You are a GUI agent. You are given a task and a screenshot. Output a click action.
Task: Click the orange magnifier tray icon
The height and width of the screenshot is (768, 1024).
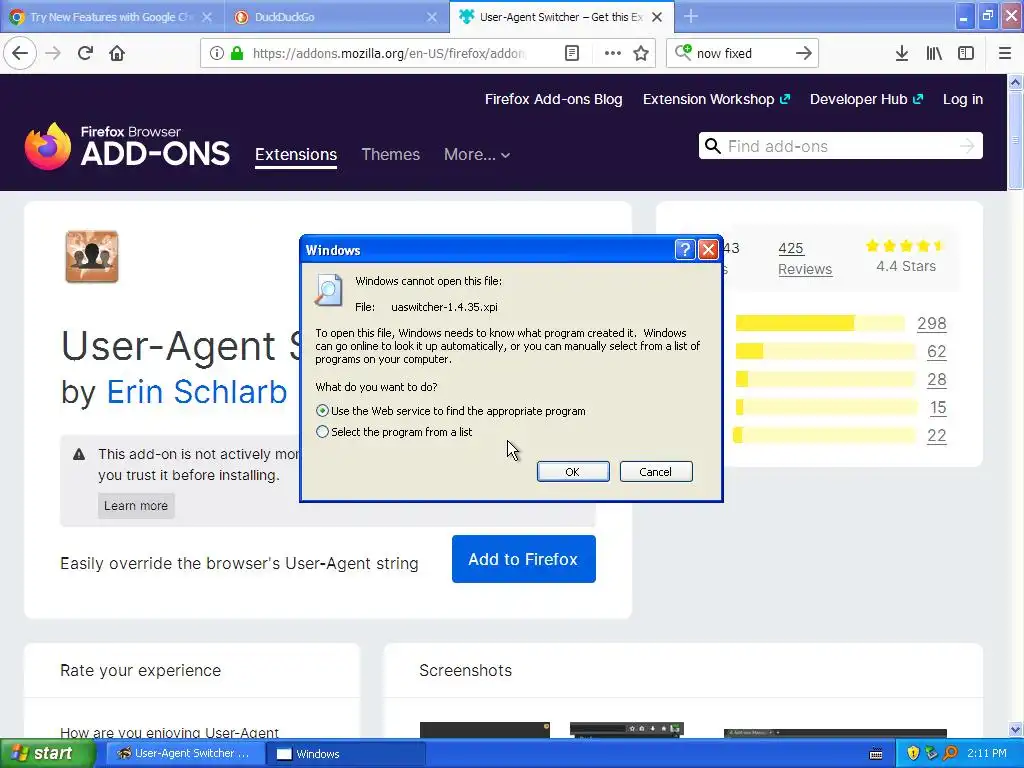[950, 754]
